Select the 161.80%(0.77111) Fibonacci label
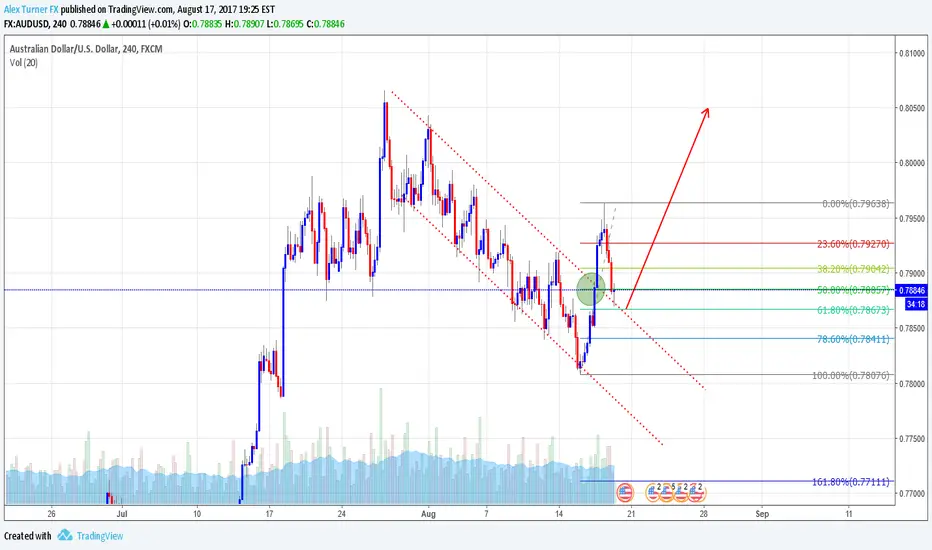This screenshot has width=932, height=550. pos(851,482)
